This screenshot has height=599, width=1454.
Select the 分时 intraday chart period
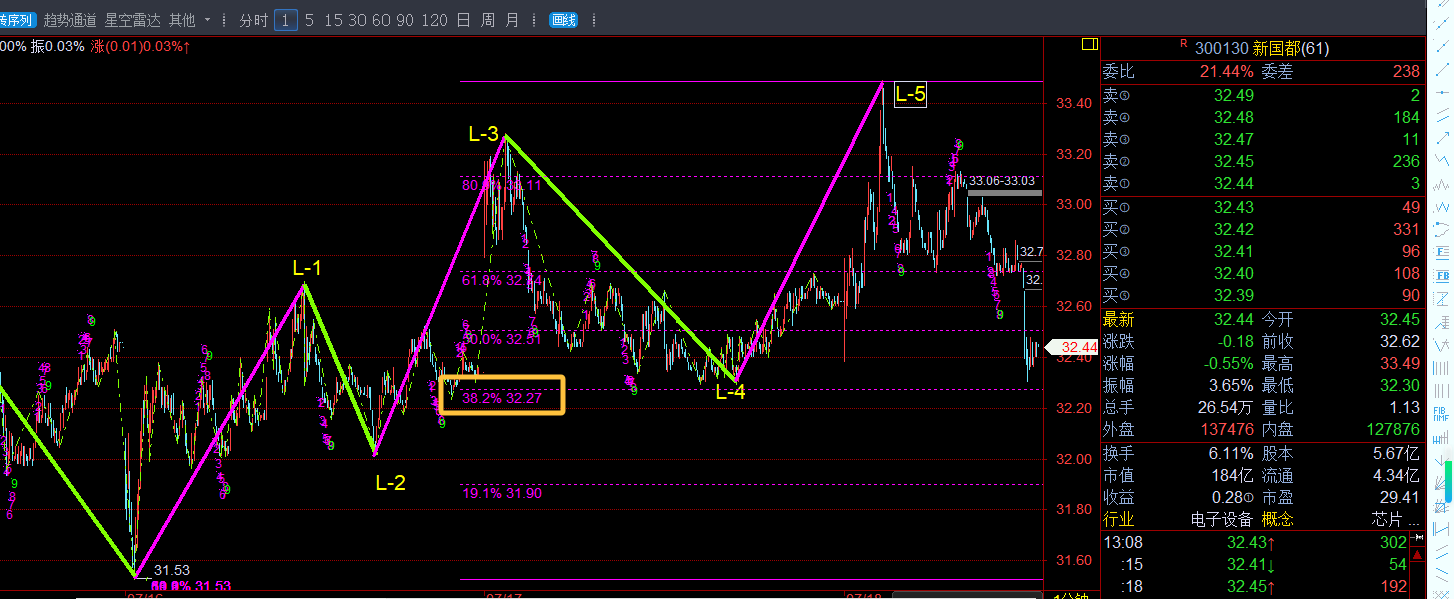pos(254,20)
